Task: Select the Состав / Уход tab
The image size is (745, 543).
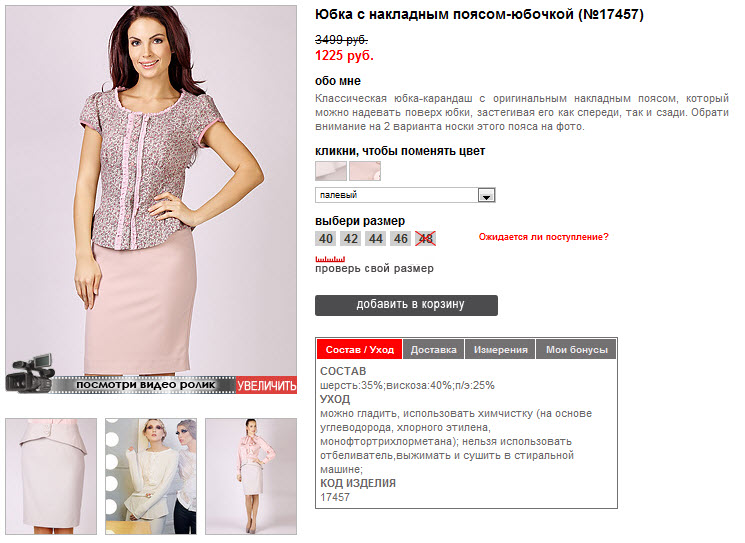Action: point(360,350)
